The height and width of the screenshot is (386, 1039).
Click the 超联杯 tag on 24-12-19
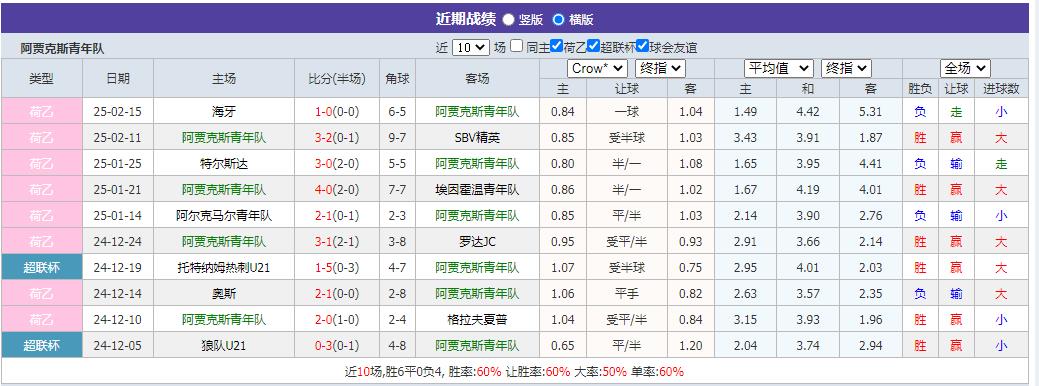pyautogui.click(x=42, y=267)
